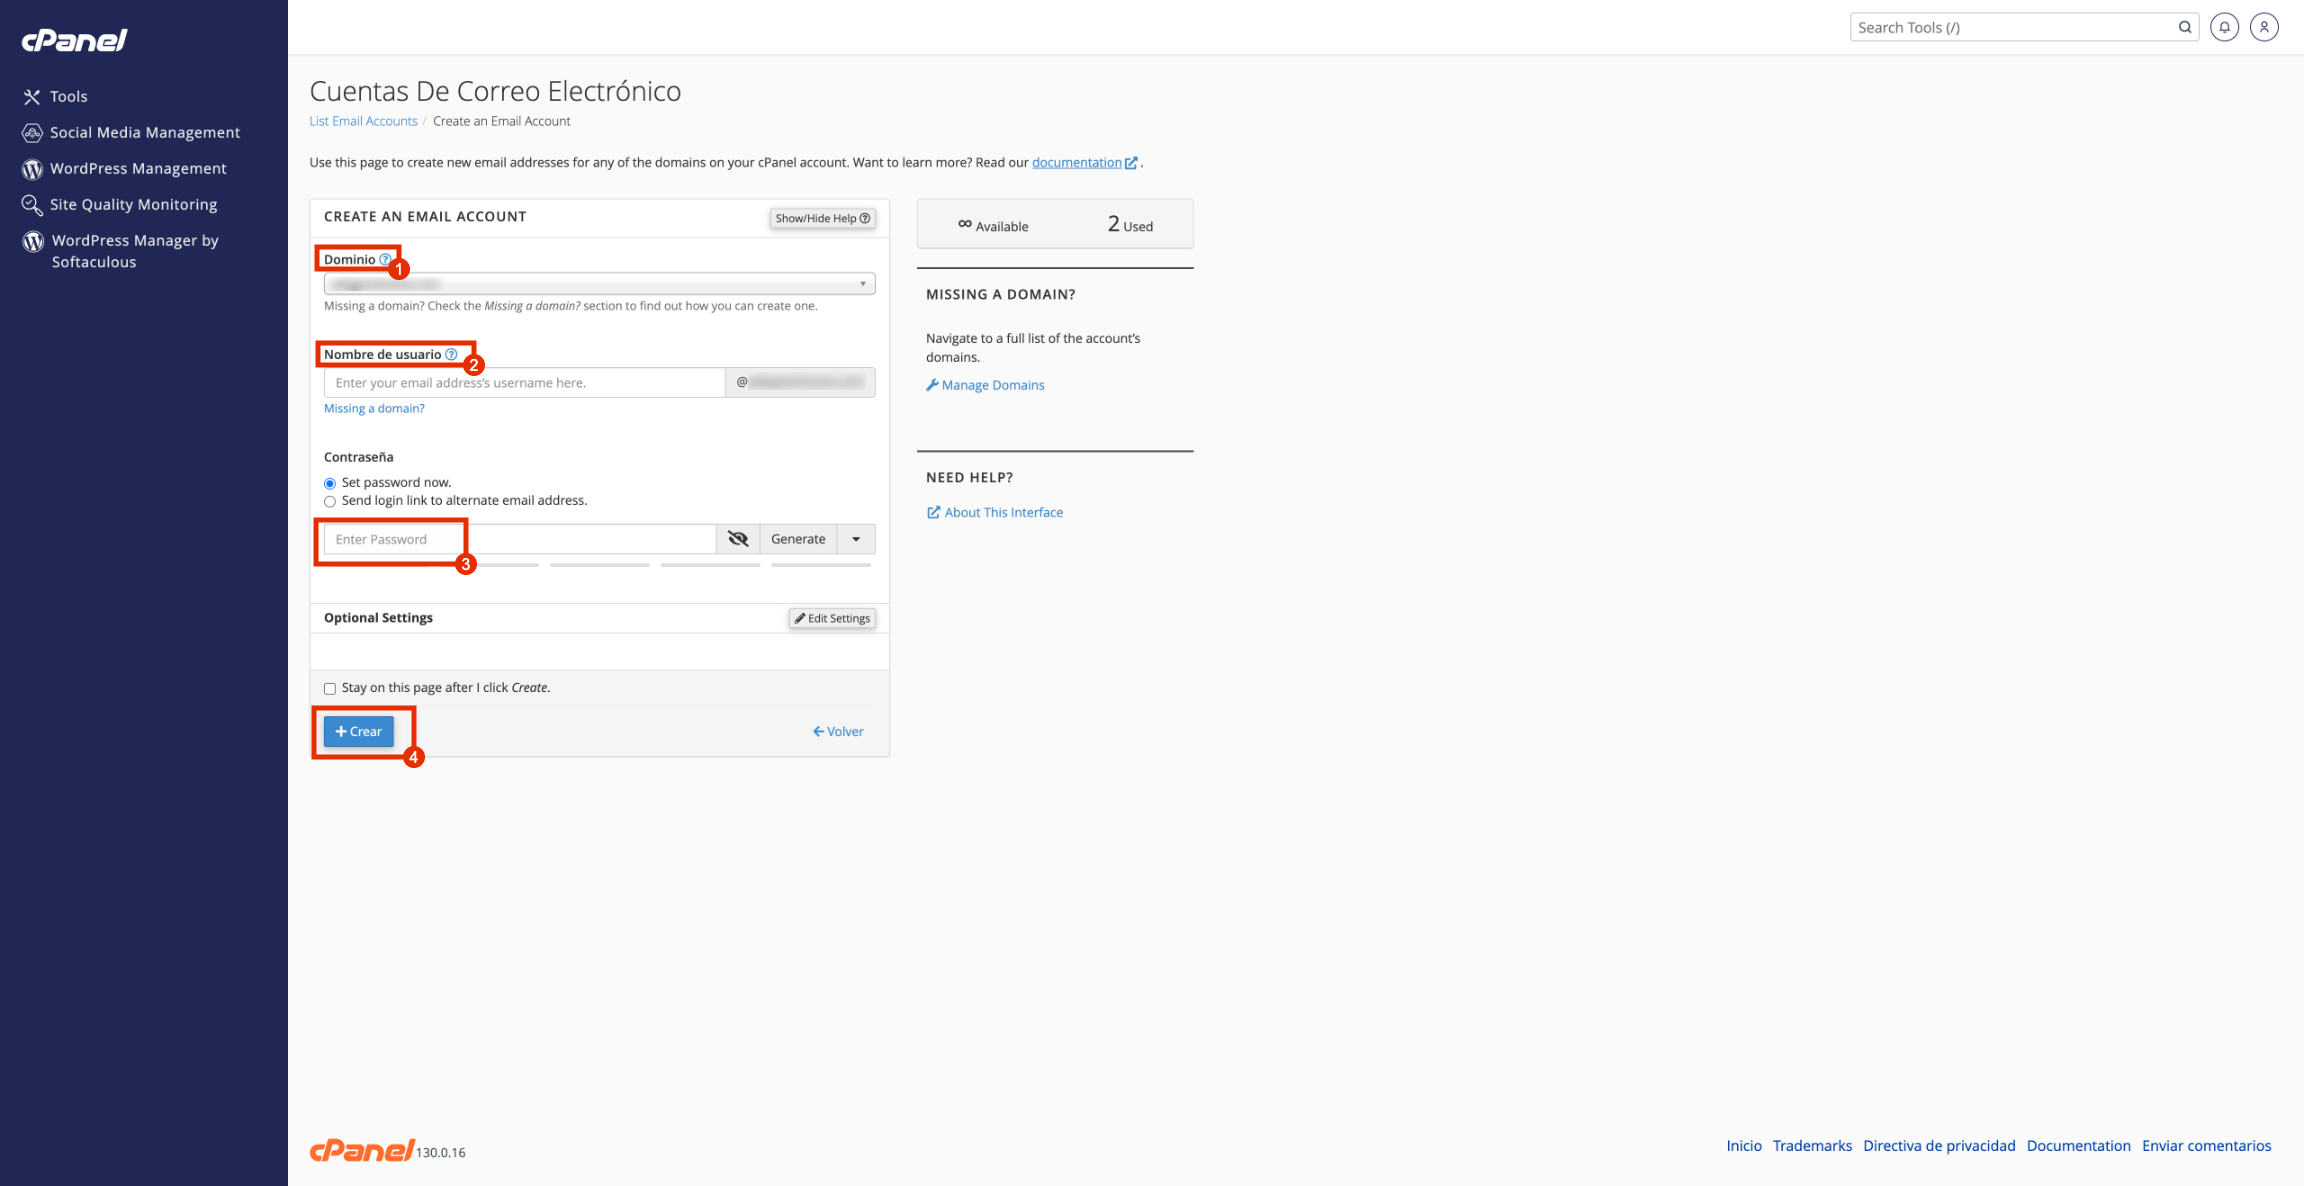
Task: Click the Social Media Management icon
Action: coord(32,133)
